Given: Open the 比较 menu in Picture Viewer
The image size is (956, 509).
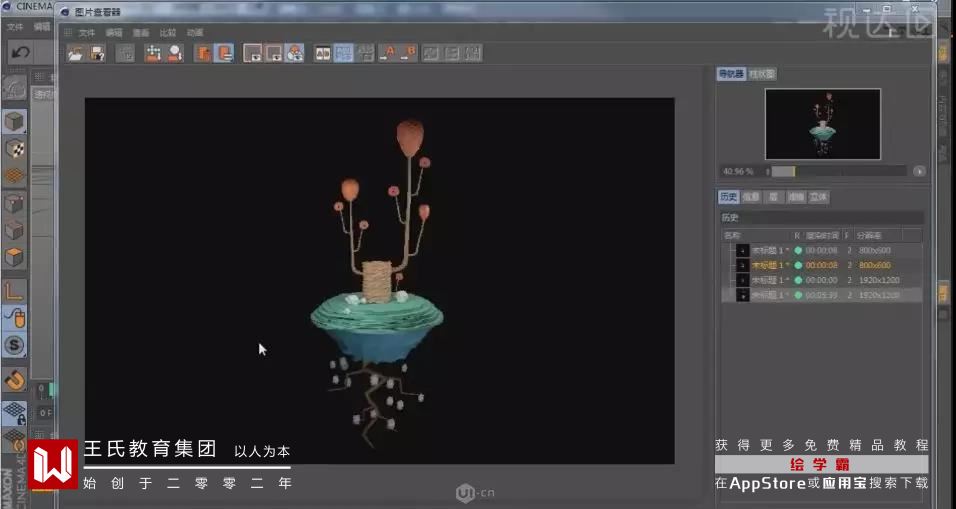Looking at the screenshot, I should (x=168, y=33).
